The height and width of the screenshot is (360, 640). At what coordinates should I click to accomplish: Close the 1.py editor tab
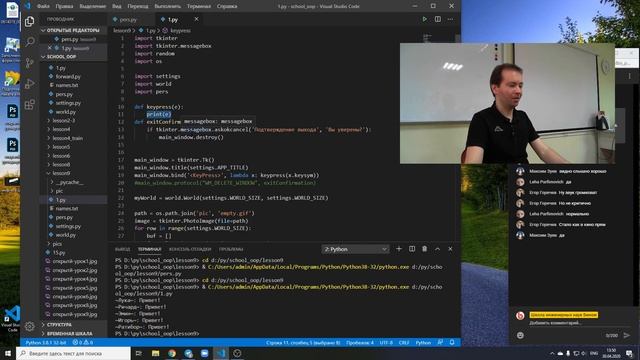[x=196, y=19]
